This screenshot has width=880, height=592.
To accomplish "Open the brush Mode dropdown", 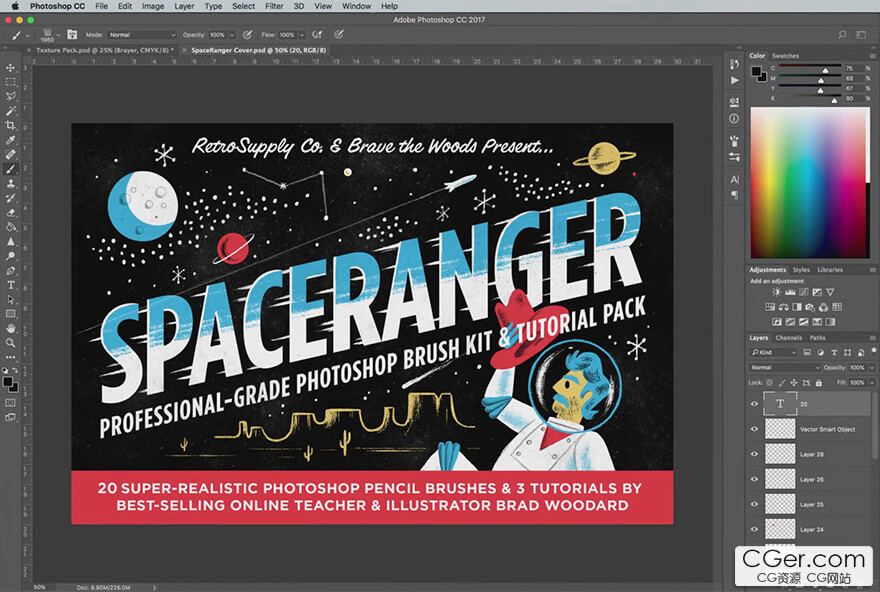I will click(x=142, y=35).
